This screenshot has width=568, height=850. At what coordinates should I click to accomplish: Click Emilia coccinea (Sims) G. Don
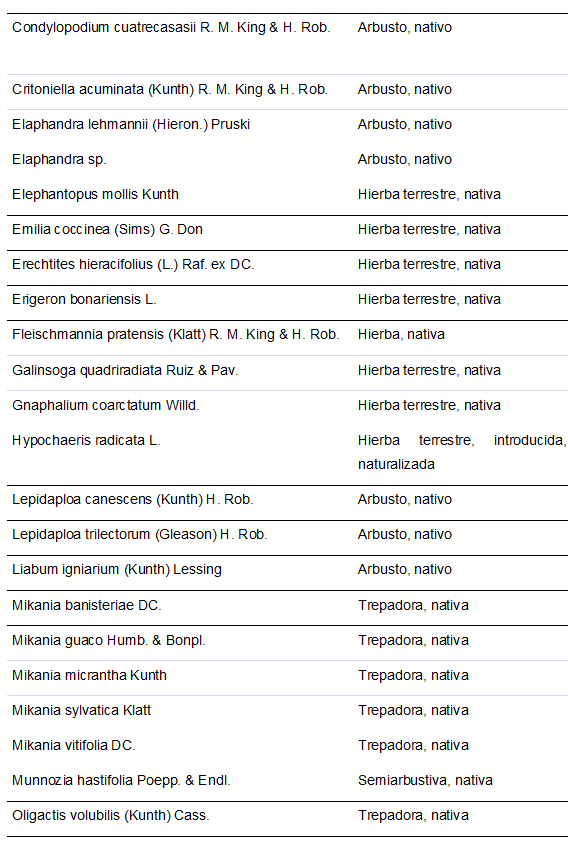tap(107, 229)
